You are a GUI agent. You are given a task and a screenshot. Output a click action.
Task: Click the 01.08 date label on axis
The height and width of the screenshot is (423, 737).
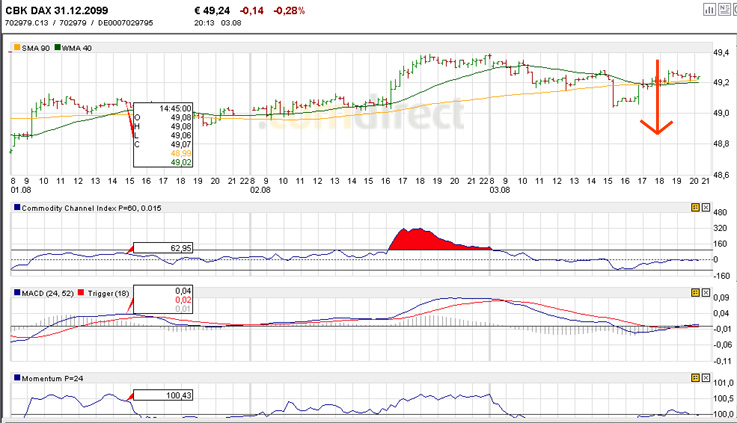pos(21,190)
